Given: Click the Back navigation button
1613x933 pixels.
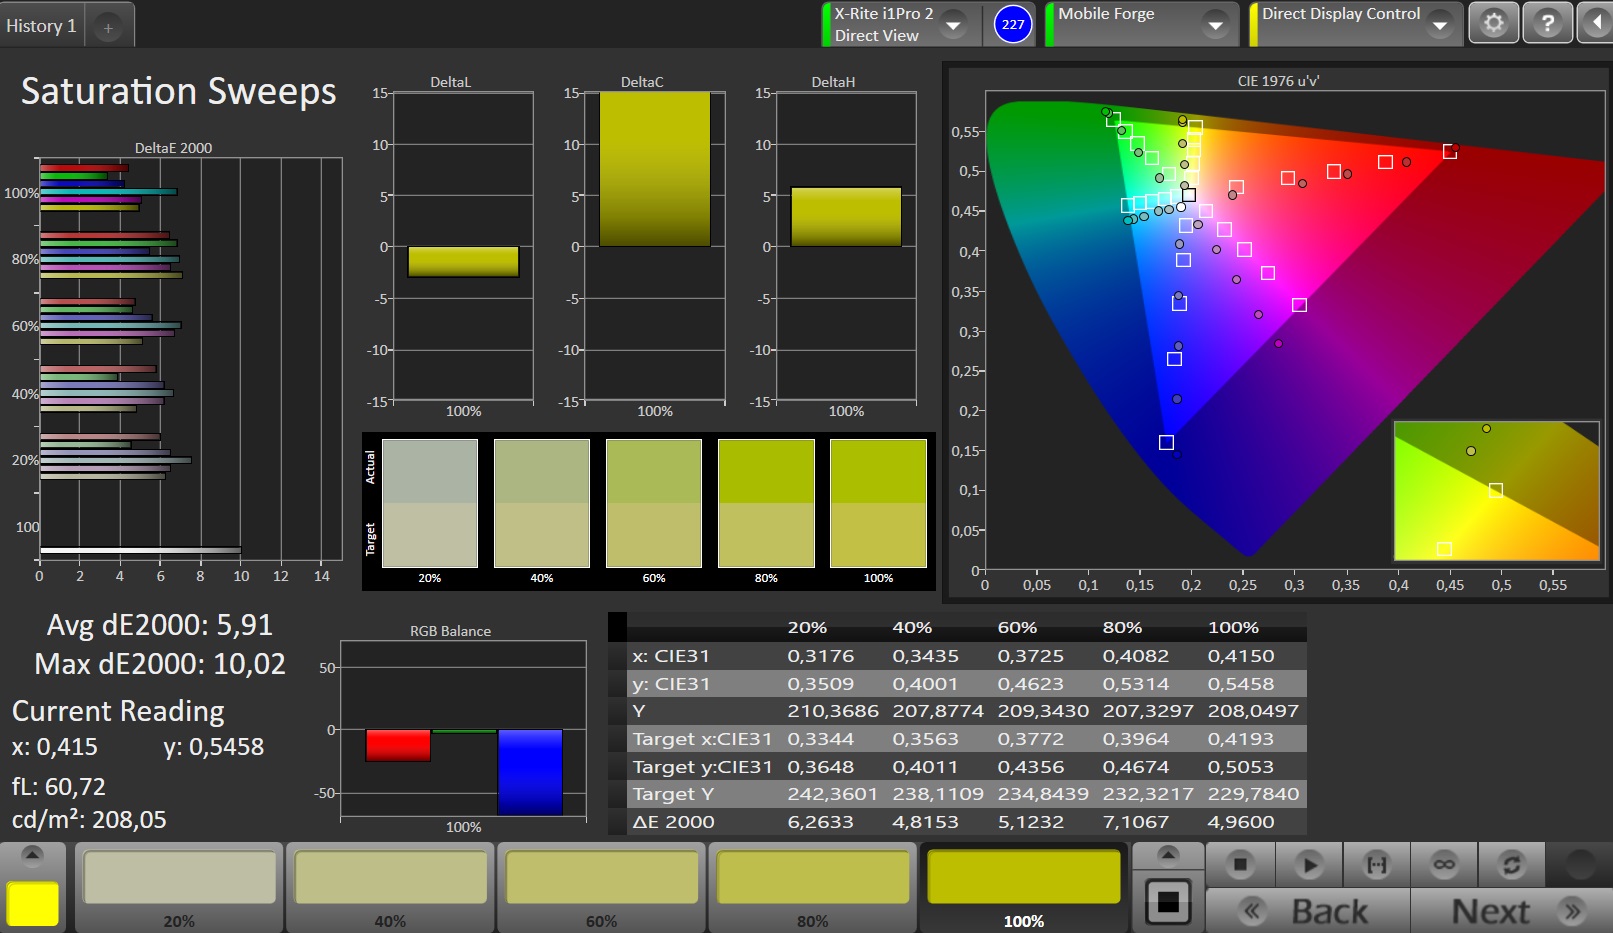Looking at the screenshot, I should point(1307,911).
